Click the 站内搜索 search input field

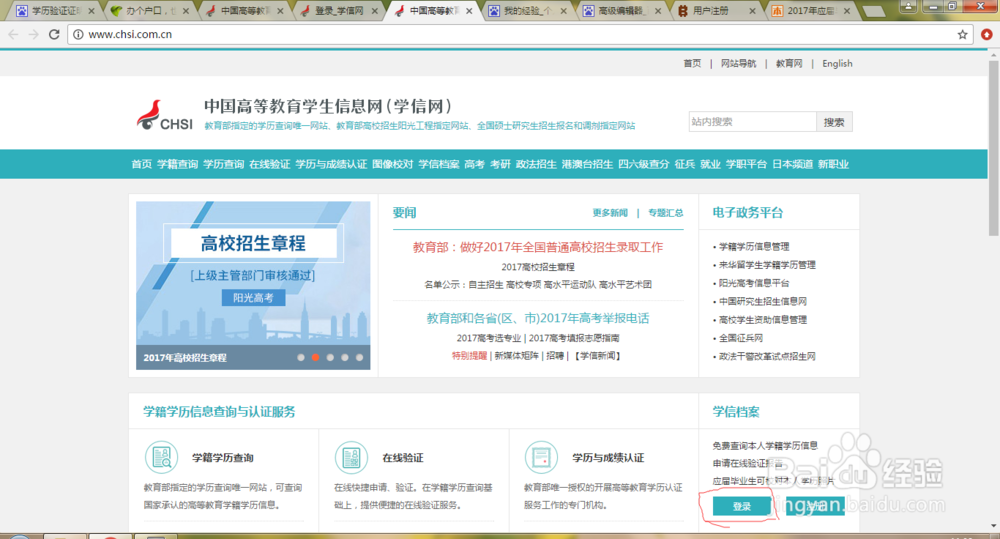753,122
